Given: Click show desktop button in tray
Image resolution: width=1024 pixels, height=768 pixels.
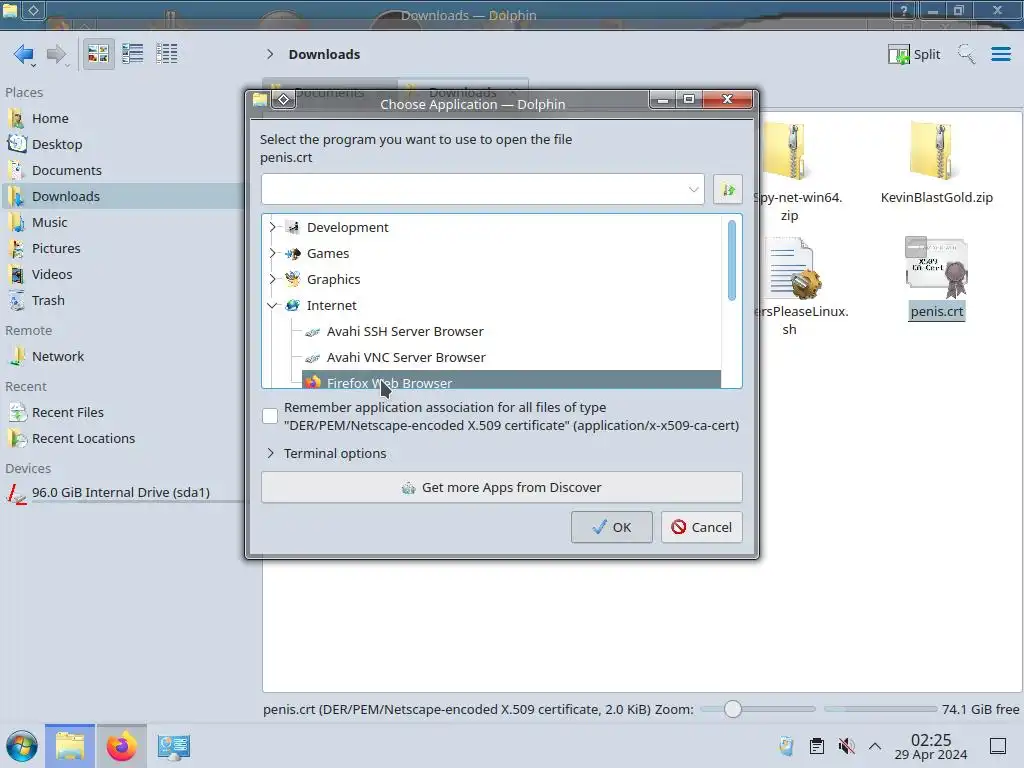Looking at the screenshot, I should (998, 746).
